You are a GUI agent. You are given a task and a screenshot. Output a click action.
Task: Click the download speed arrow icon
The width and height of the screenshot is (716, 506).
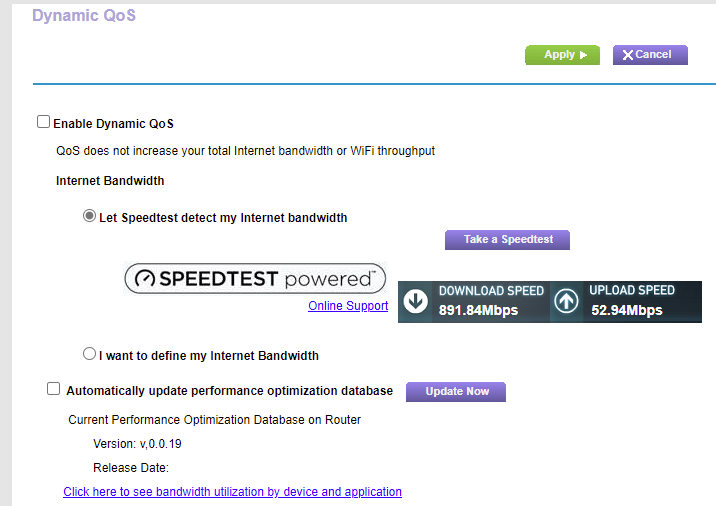(417, 301)
